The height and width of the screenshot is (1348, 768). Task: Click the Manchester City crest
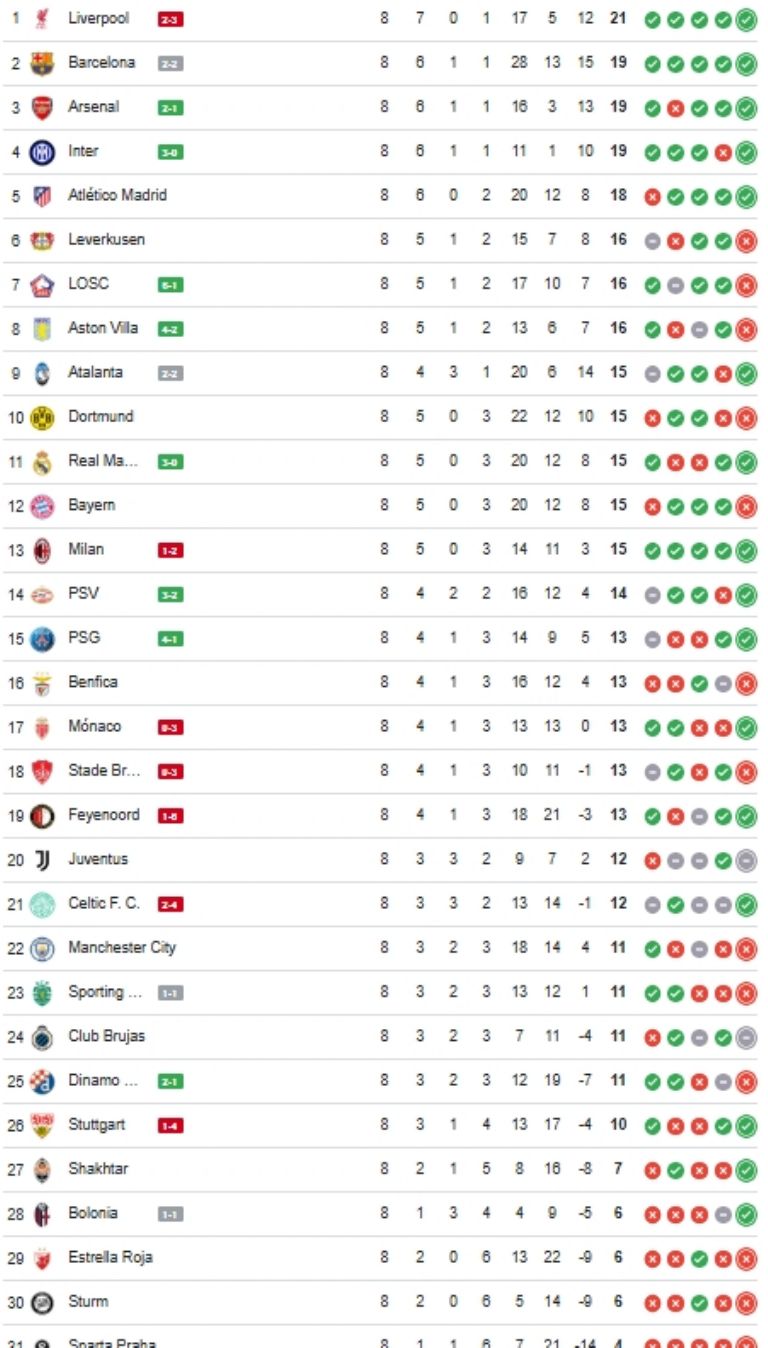pyautogui.click(x=42, y=948)
